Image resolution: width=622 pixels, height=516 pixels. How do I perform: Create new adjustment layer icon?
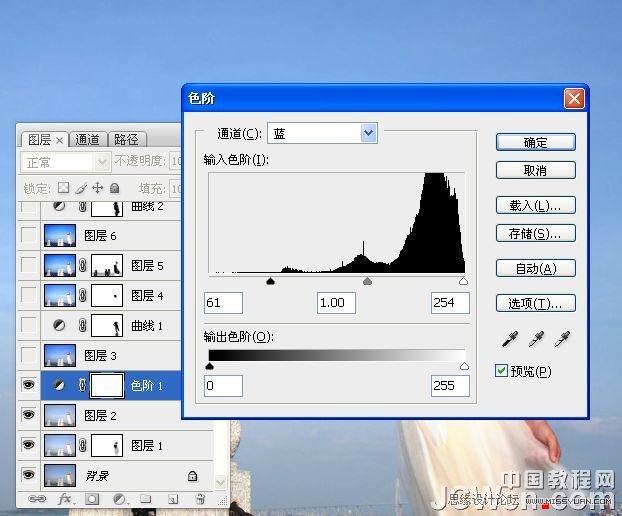coord(119,499)
